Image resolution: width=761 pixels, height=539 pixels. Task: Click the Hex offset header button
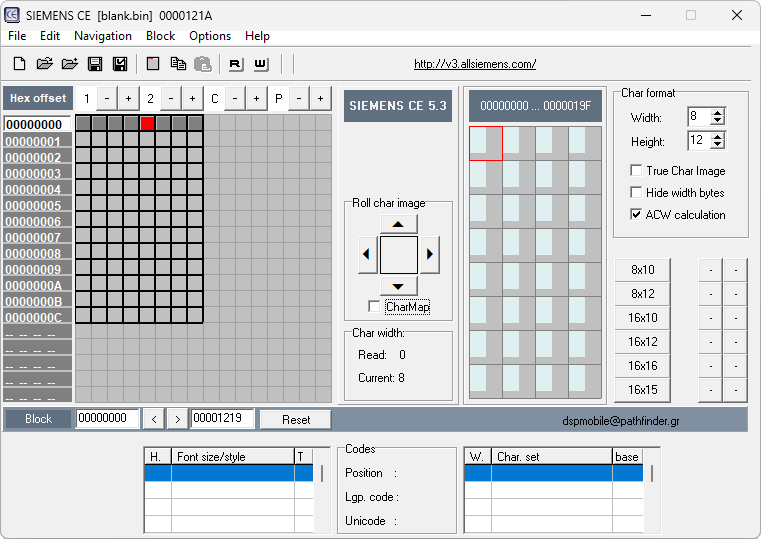pyautogui.click(x=38, y=98)
